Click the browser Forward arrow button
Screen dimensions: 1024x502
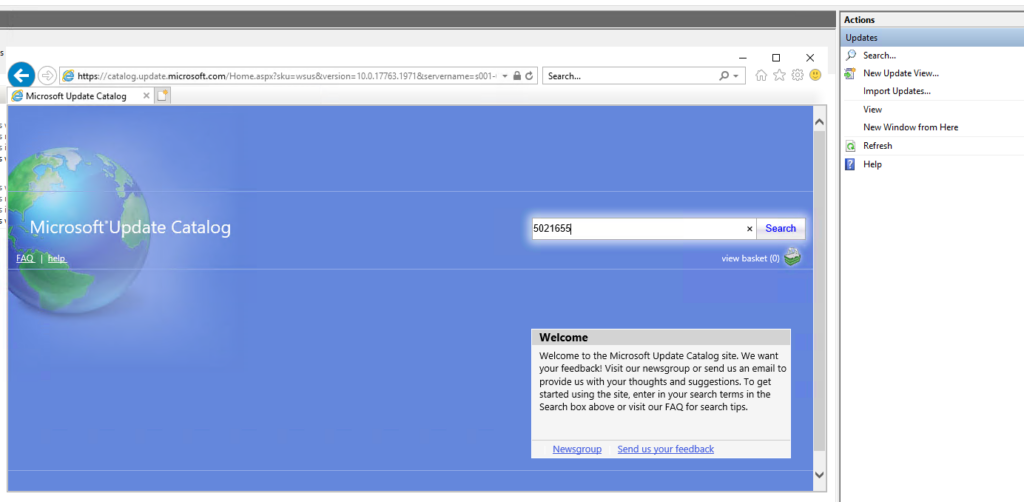[x=47, y=76]
